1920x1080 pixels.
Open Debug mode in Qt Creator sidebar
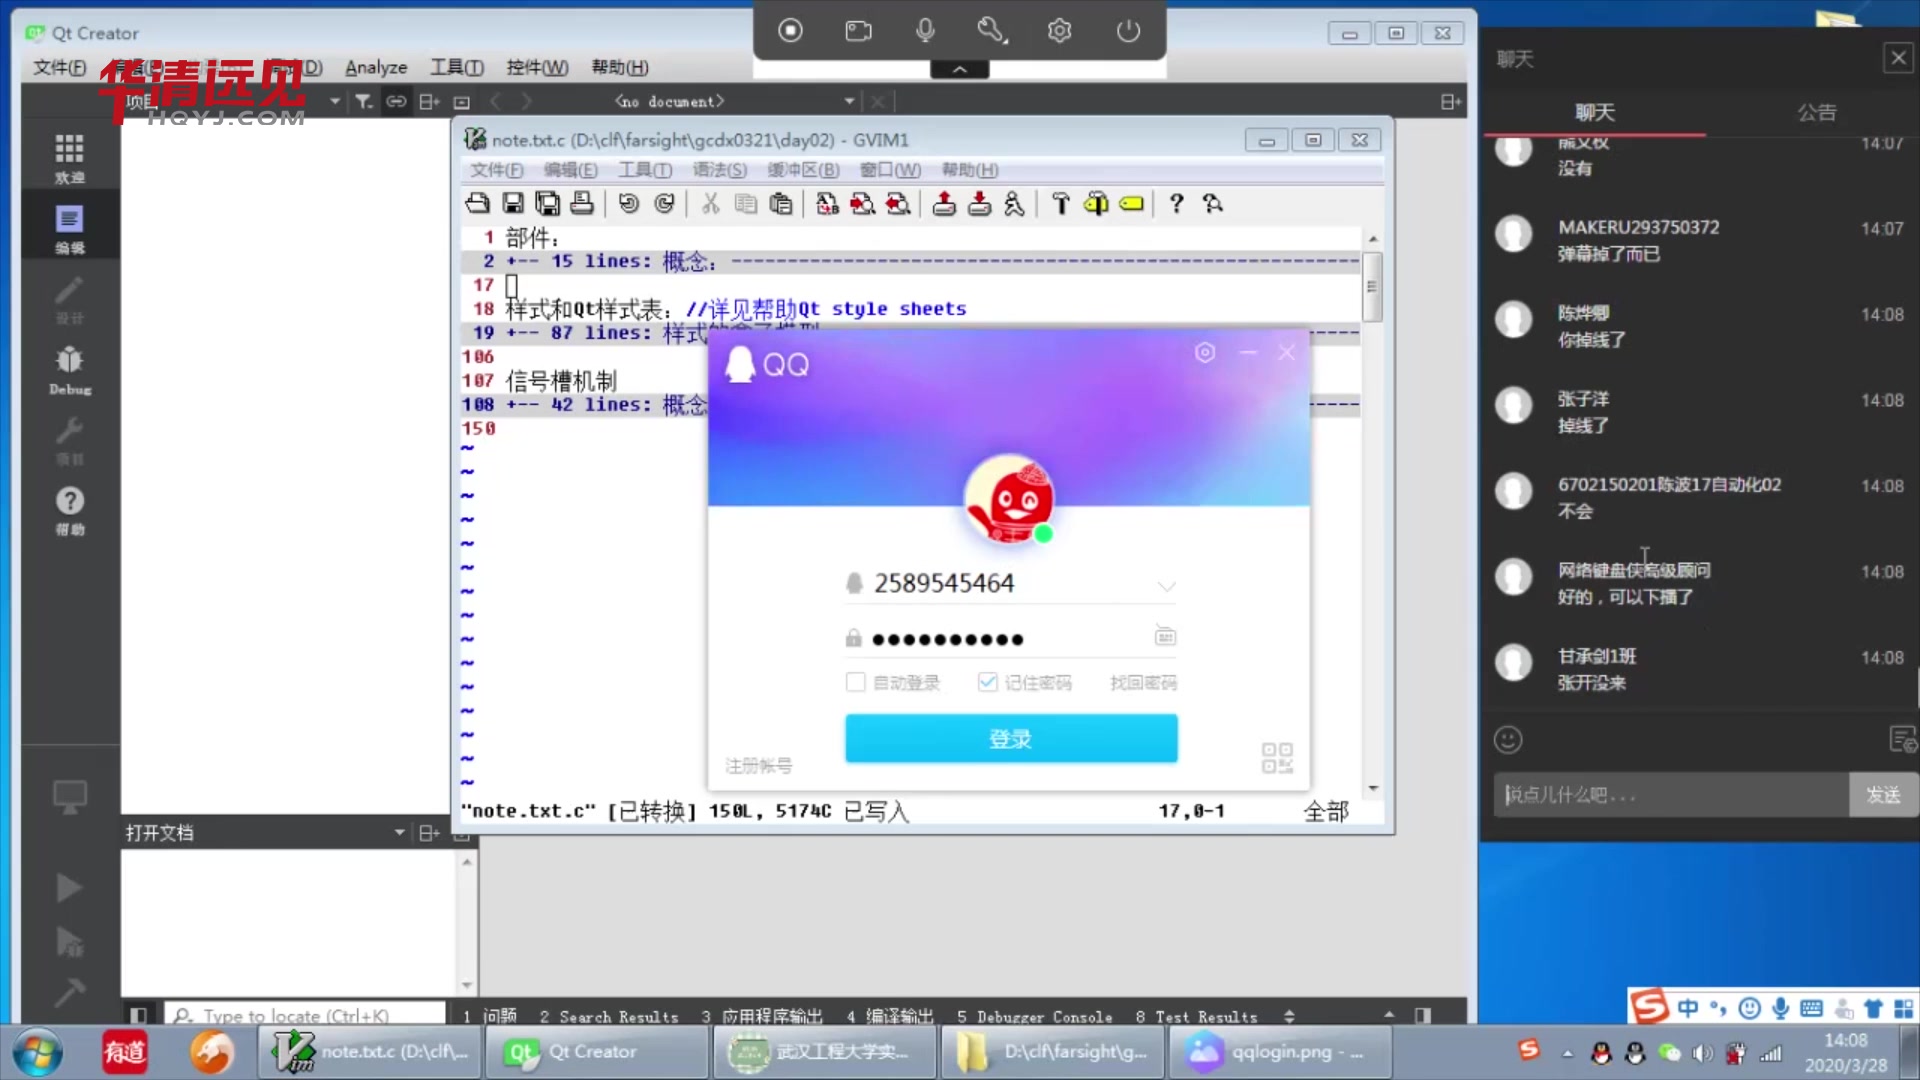click(69, 370)
